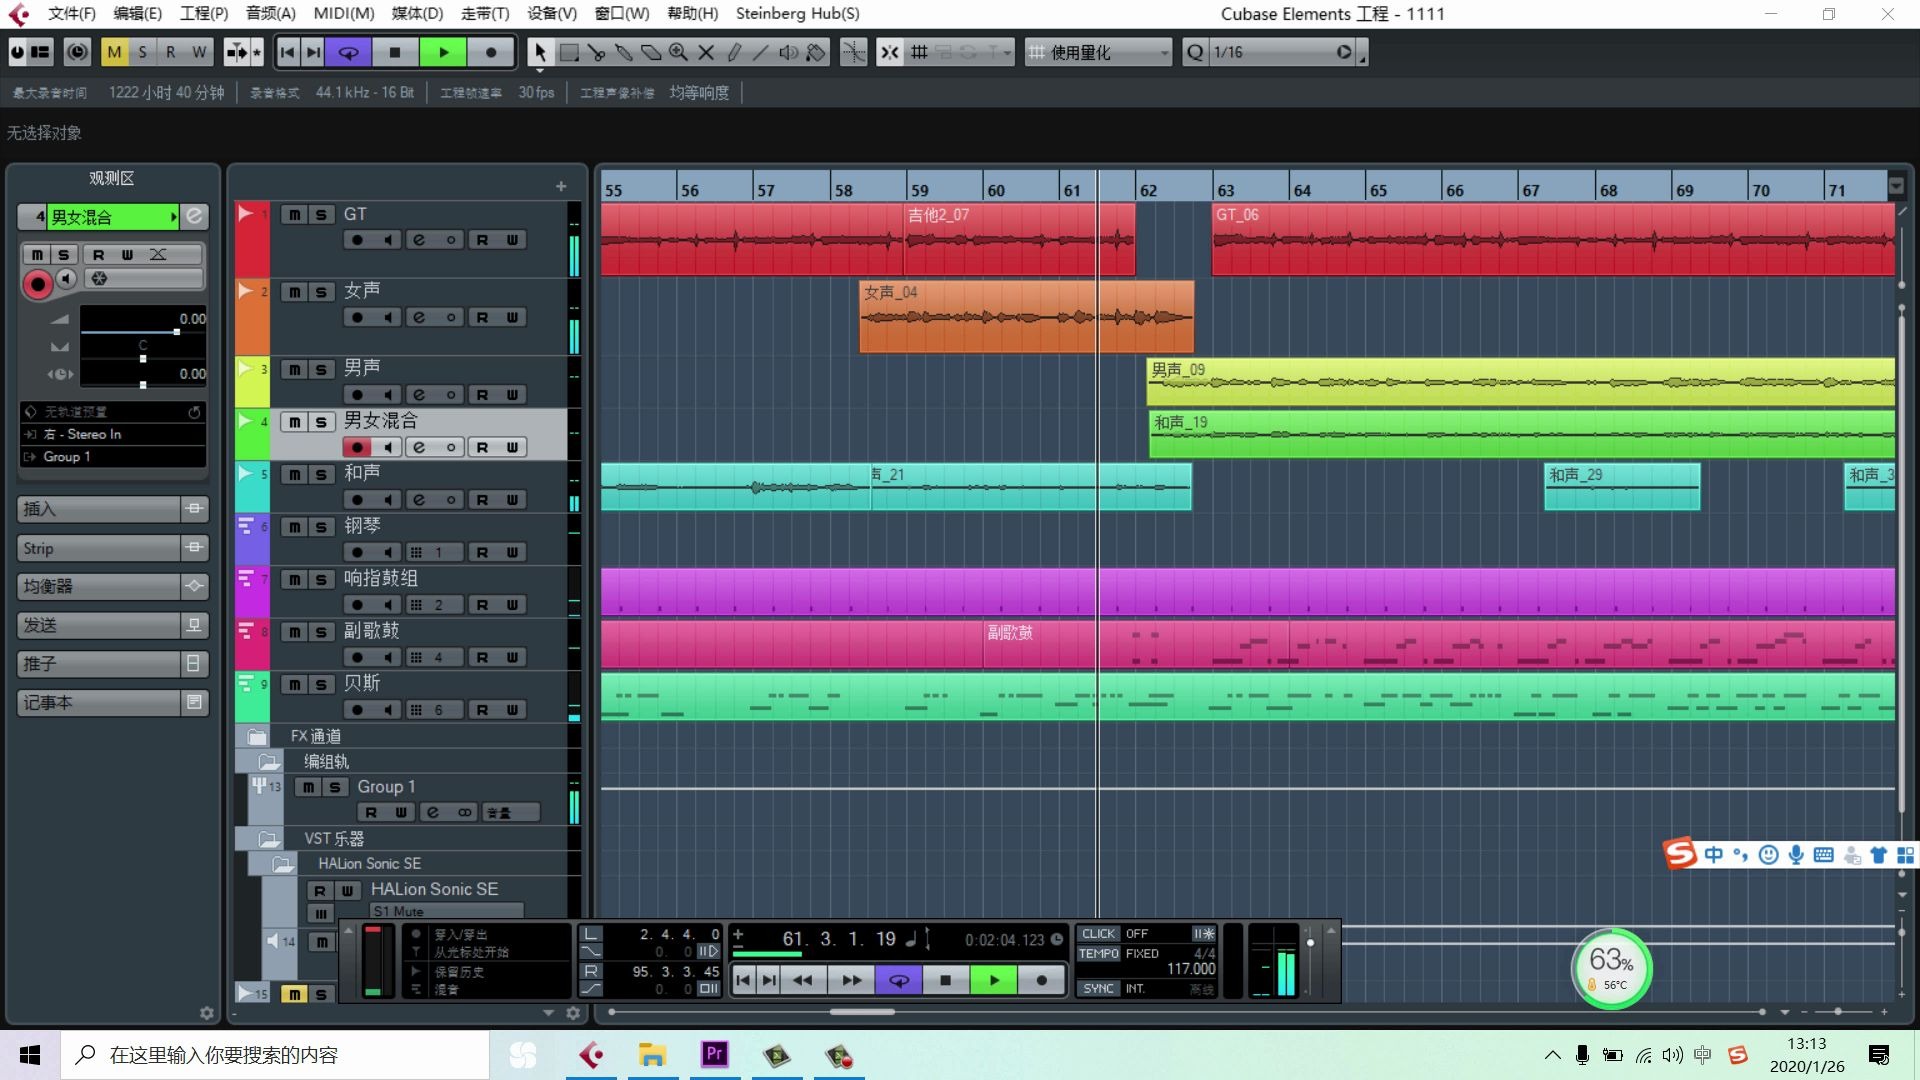1920x1080 pixels.
Task: Open inspector settings gear icon
Action: (x=207, y=1013)
